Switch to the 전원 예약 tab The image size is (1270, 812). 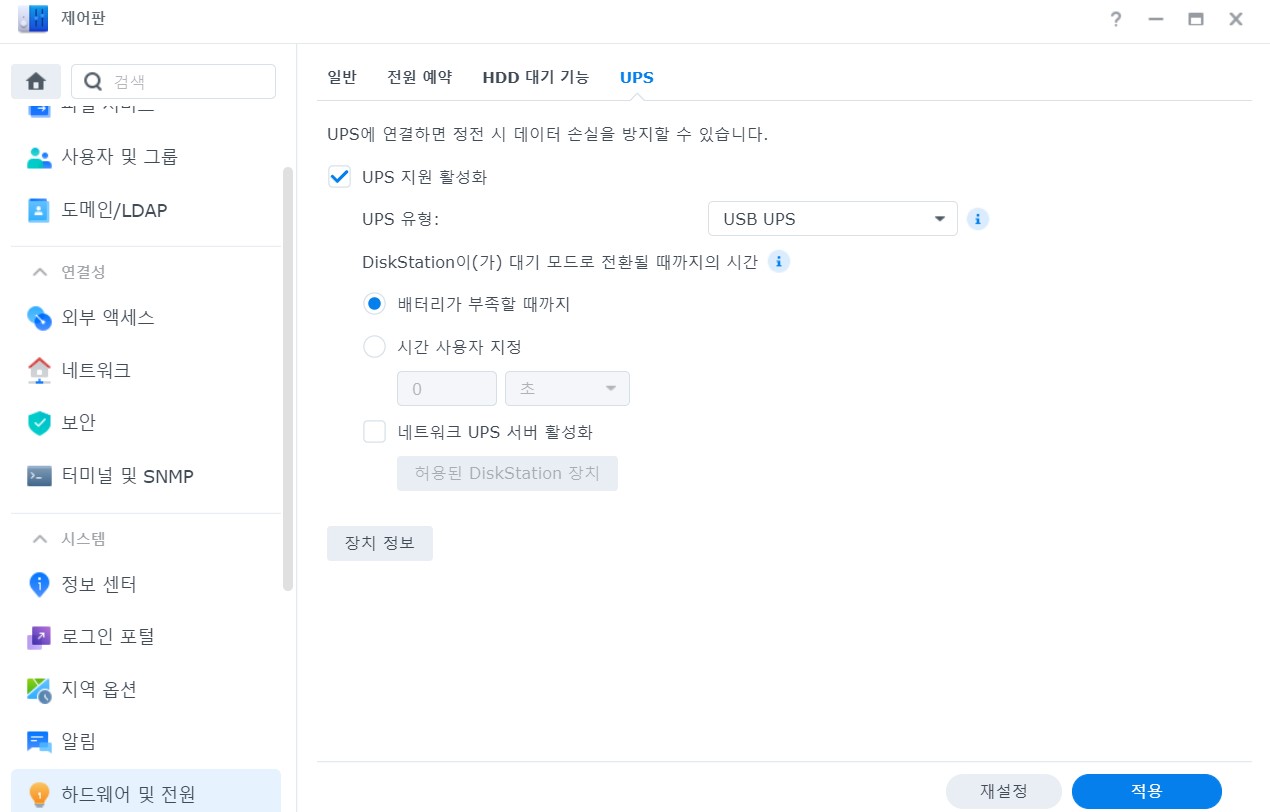[420, 77]
